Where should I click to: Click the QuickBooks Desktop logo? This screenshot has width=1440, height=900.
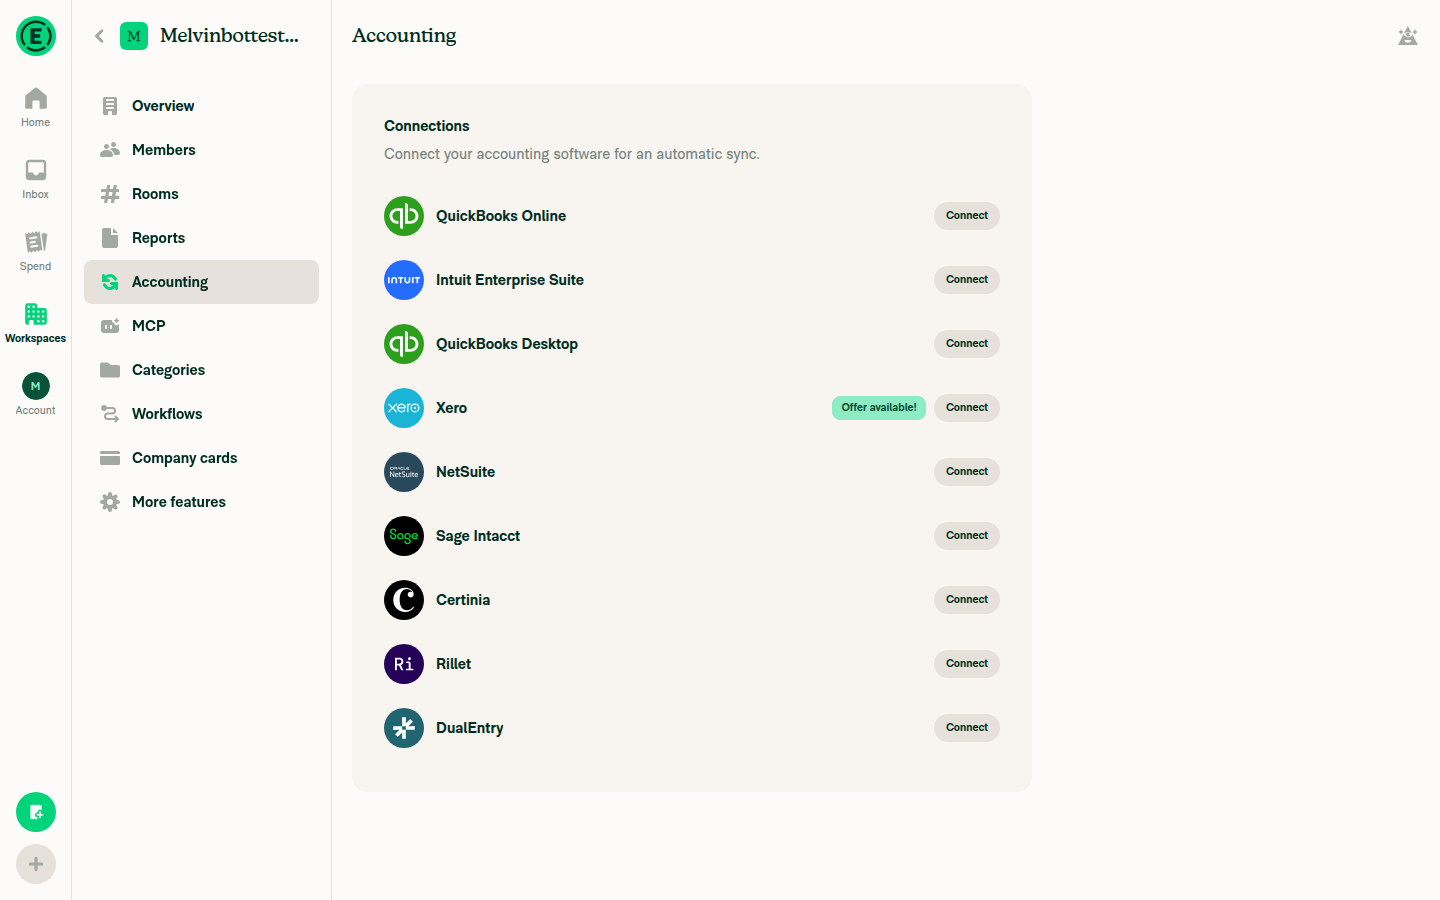pyautogui.click(x=404, y=344)
